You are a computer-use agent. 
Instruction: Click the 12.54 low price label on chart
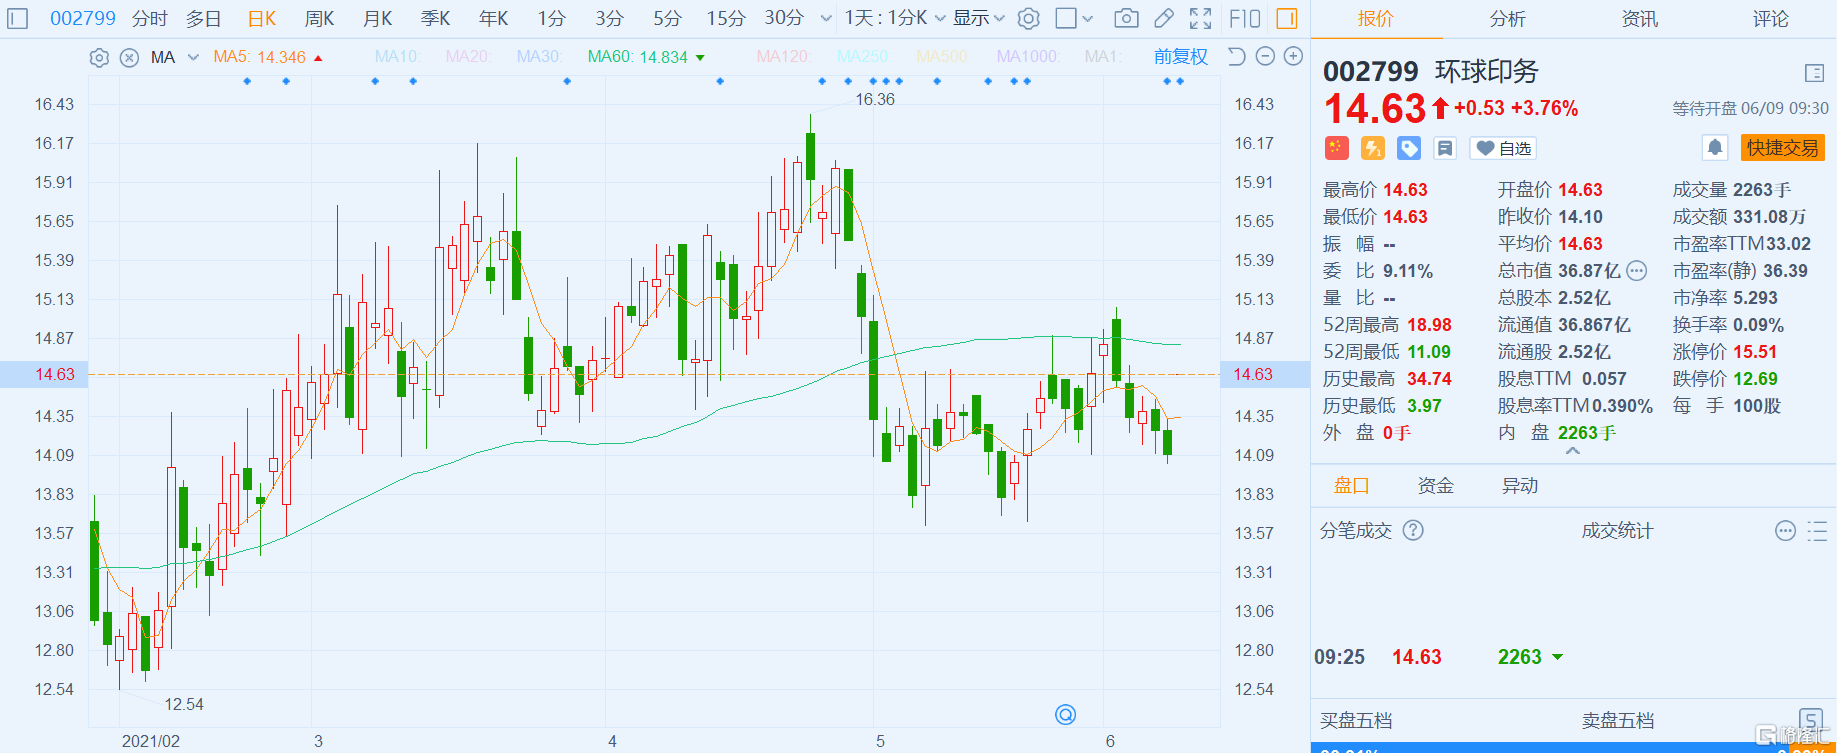(x=184, y=704)
